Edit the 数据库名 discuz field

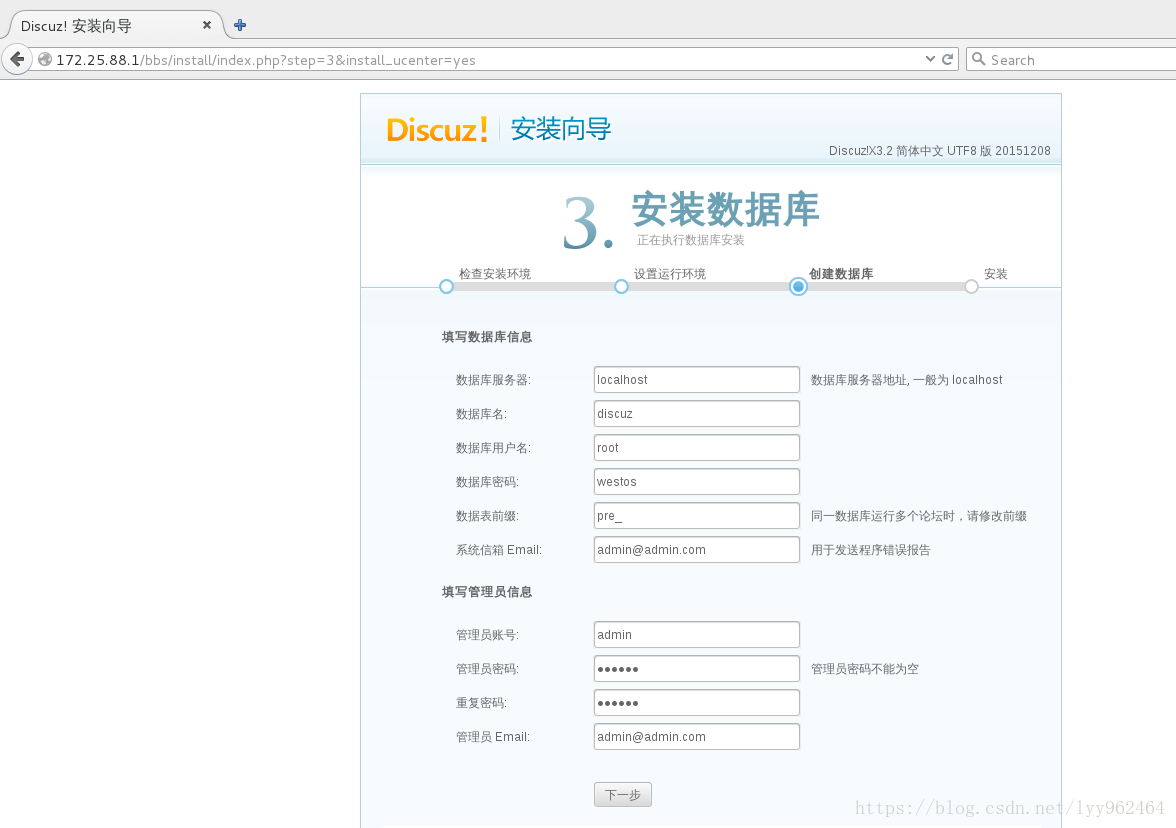tap(697, 413)
